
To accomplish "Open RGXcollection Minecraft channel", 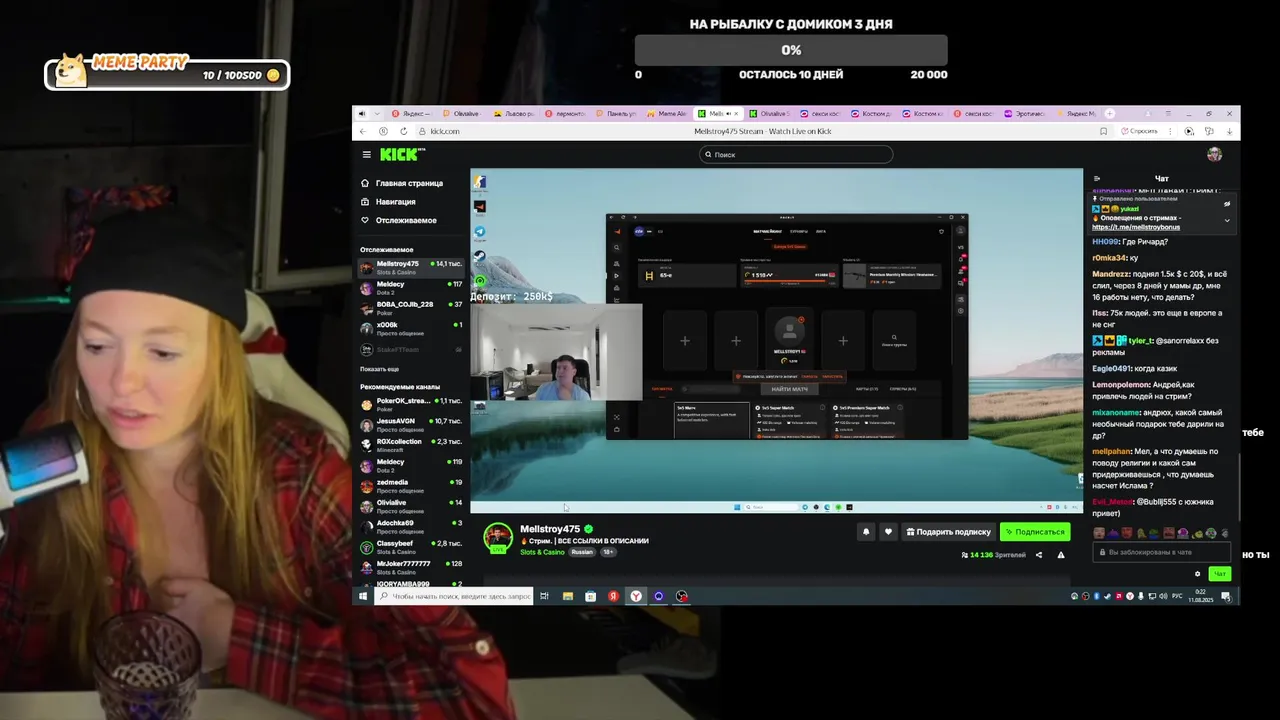I will point(412,445).
